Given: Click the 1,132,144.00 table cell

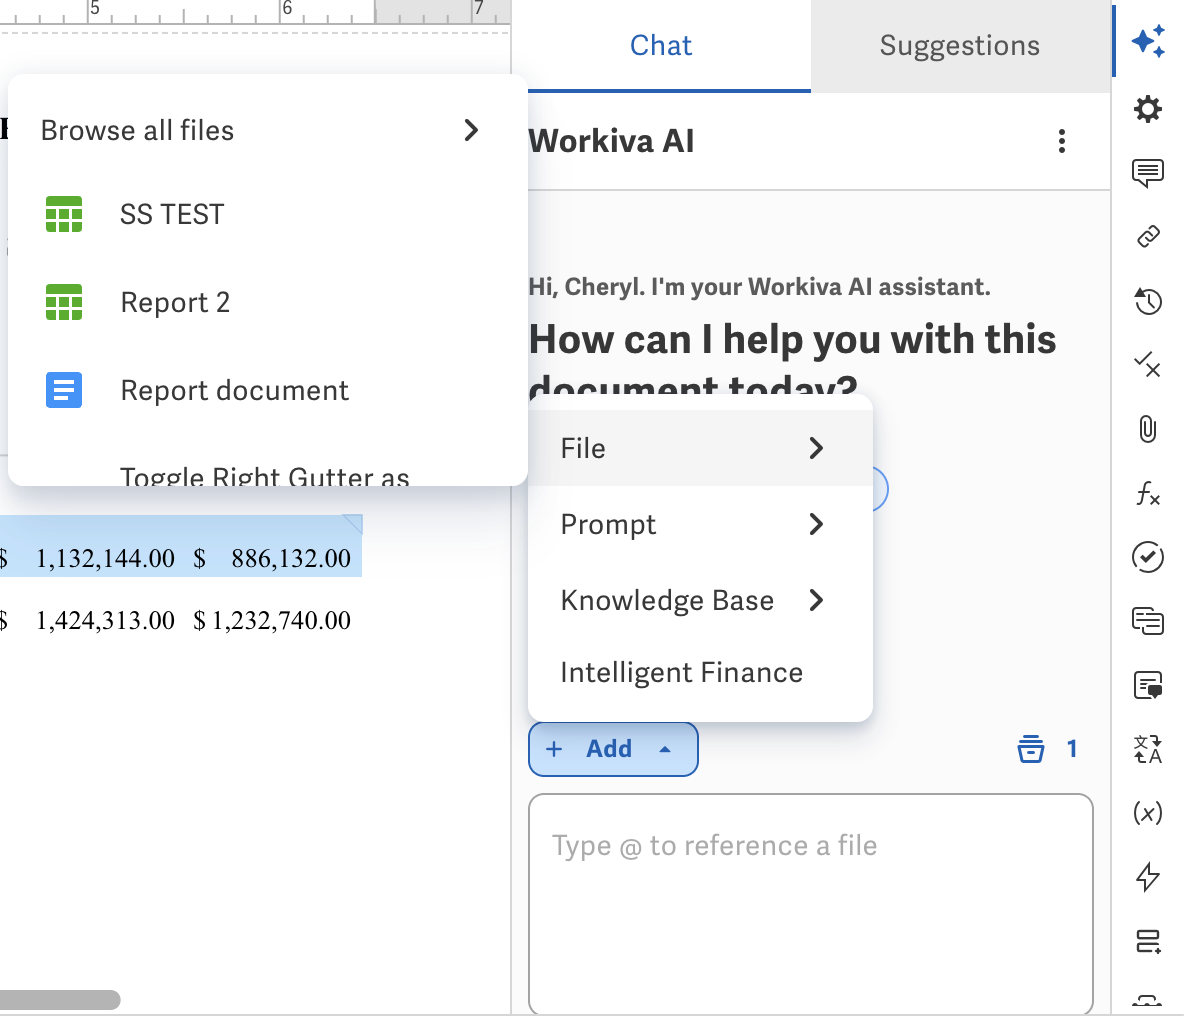Looking at the screenshot, I should [104, 559].
